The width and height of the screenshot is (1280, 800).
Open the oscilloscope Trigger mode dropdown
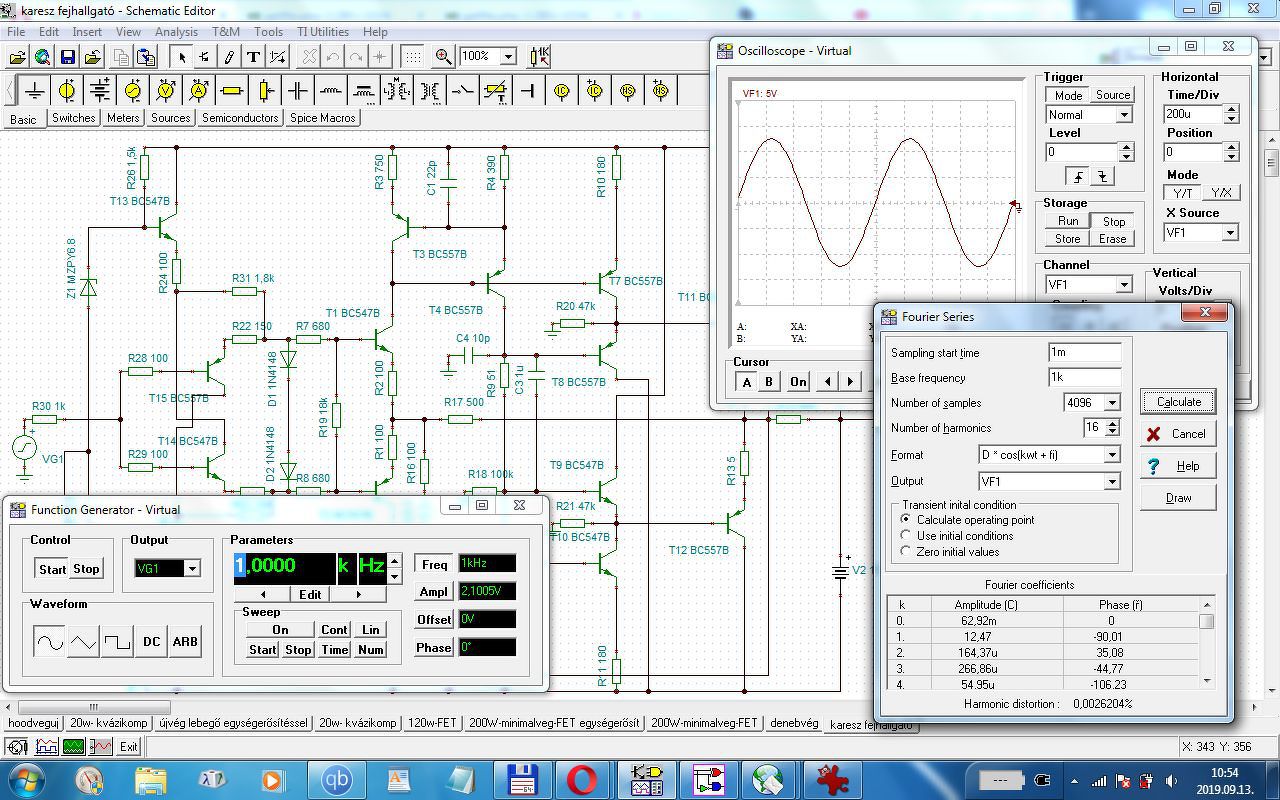[1123, 115]
